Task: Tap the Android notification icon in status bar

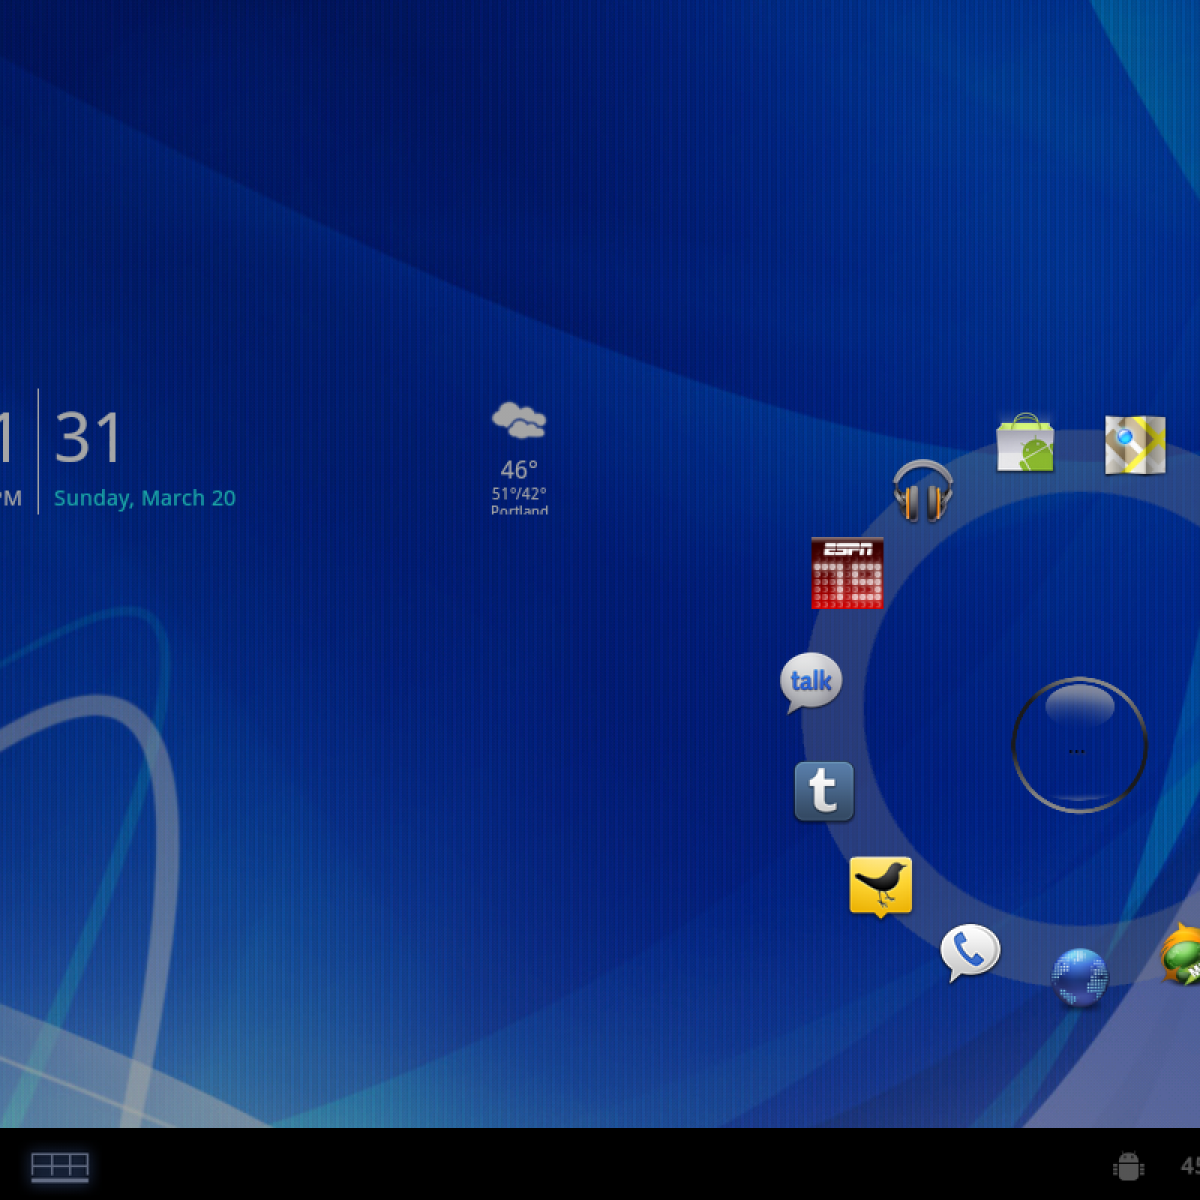Action: [x=1128, y=1166]
